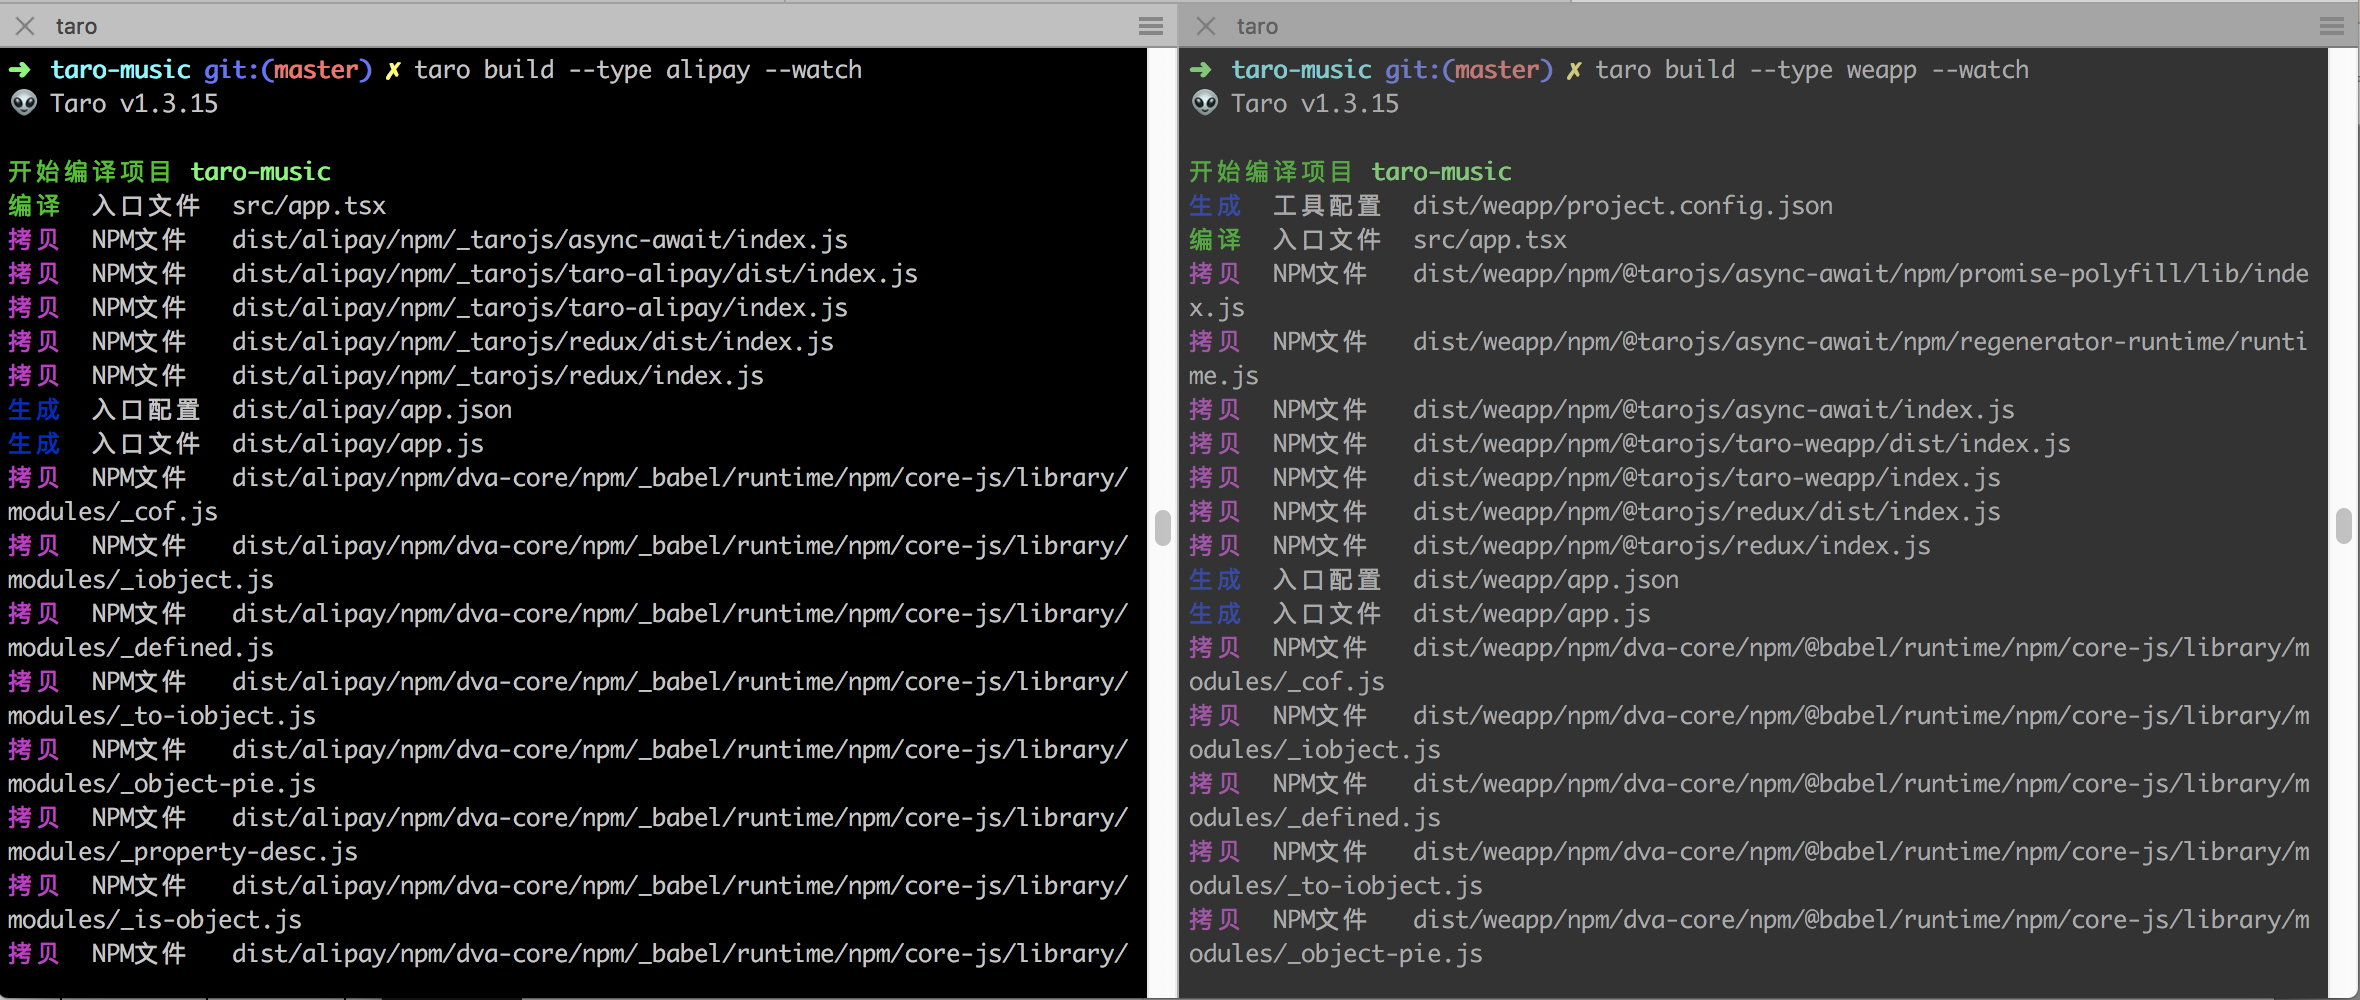This screenshot has height=1000, width=2360.
Task: Click 'dist/alipay/npm/_tarojs/taro-alipay/dist/index.js' path
Action: (575, 274)
